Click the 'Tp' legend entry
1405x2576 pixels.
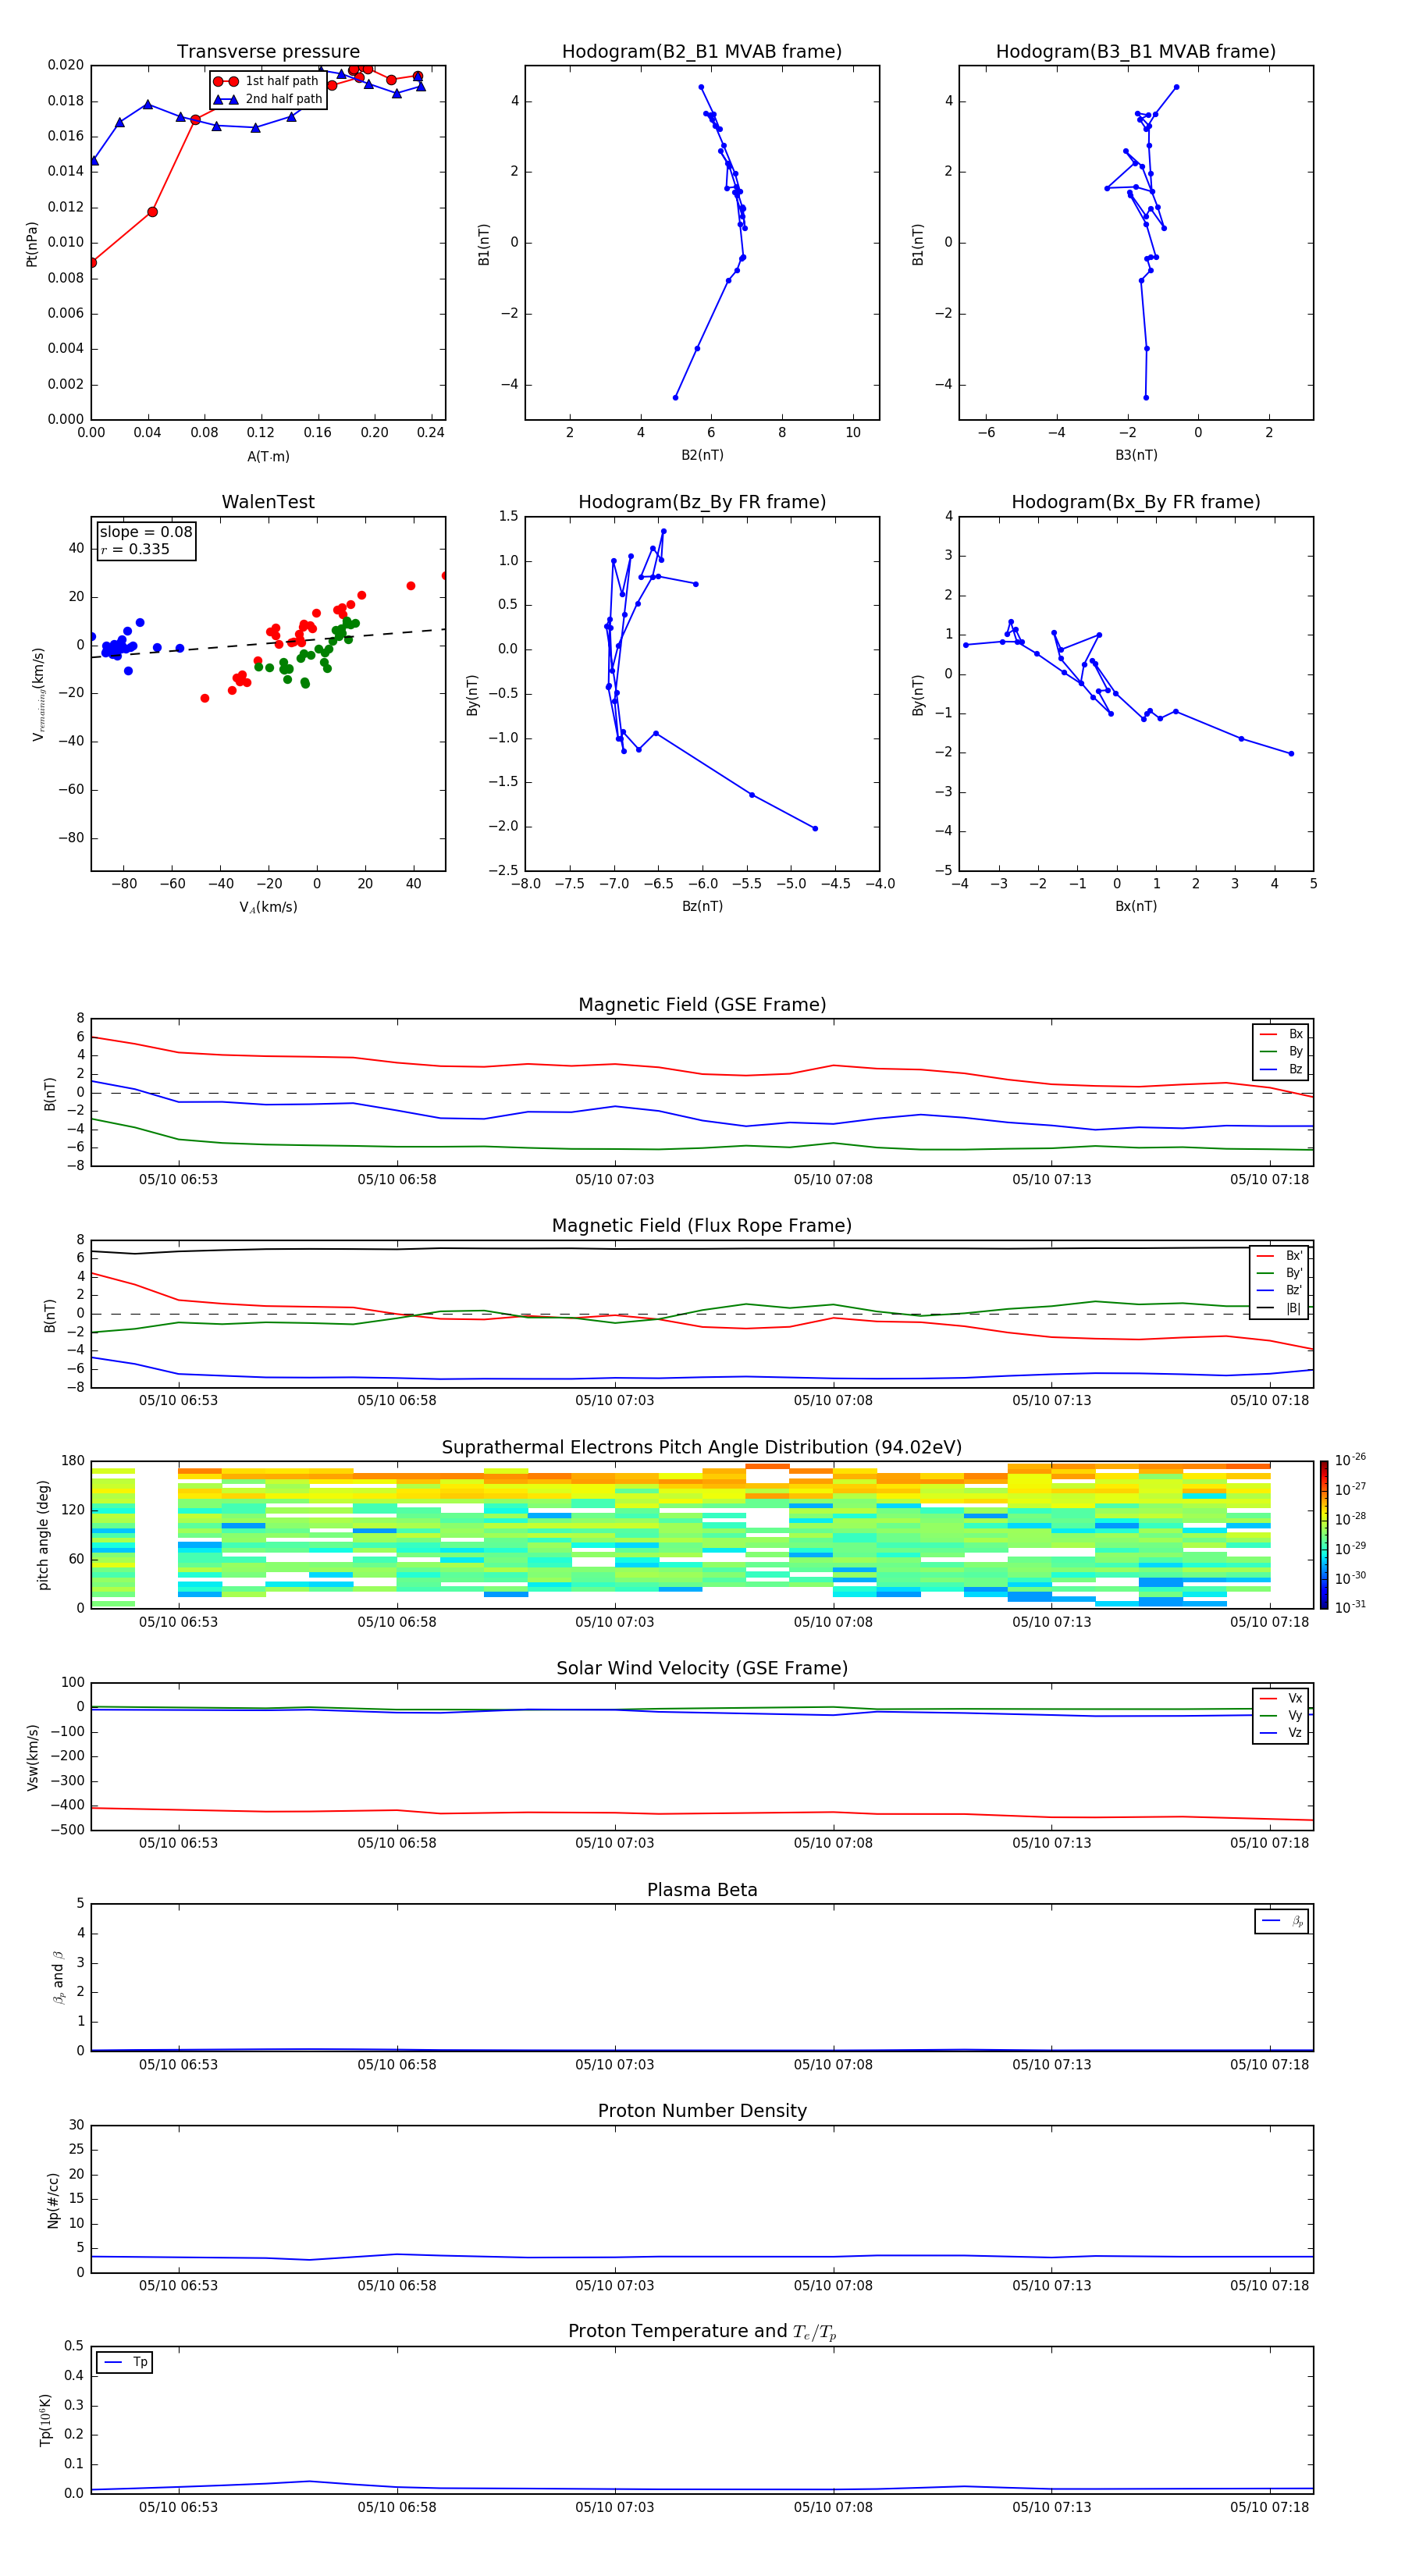point(125,2362)
